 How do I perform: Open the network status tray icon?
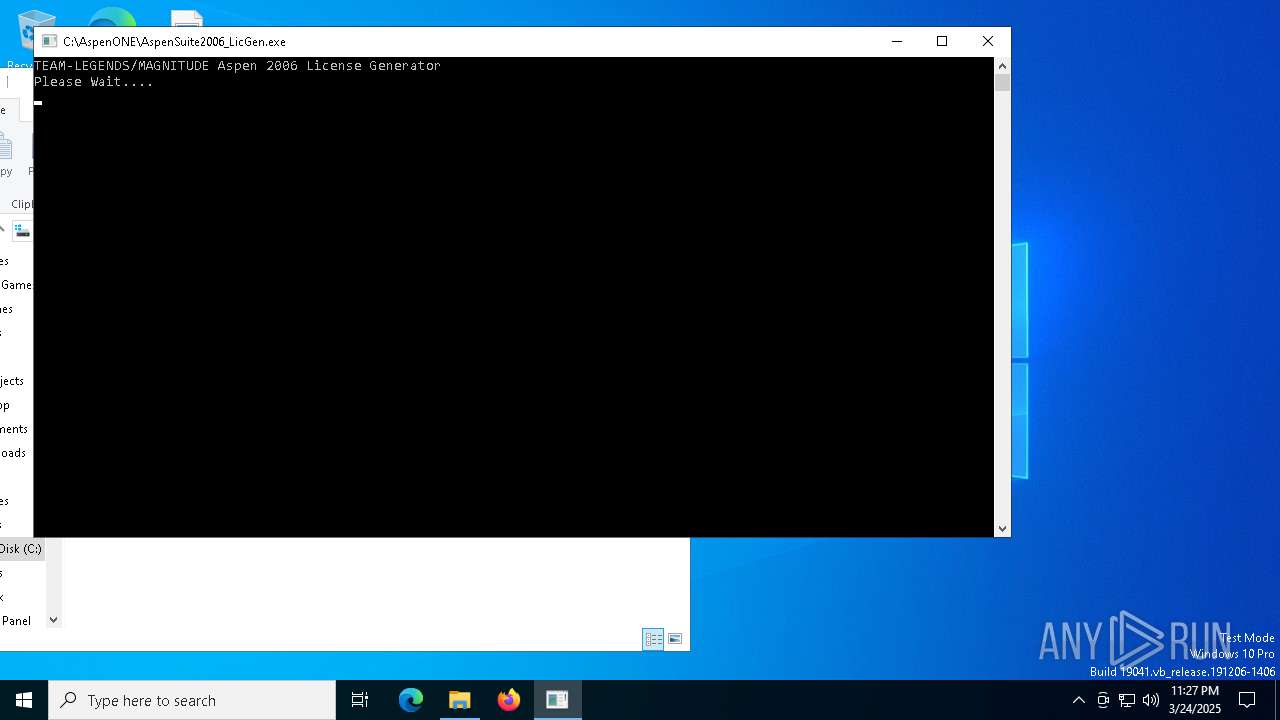pyautogui.click(x=1127, y=700)
